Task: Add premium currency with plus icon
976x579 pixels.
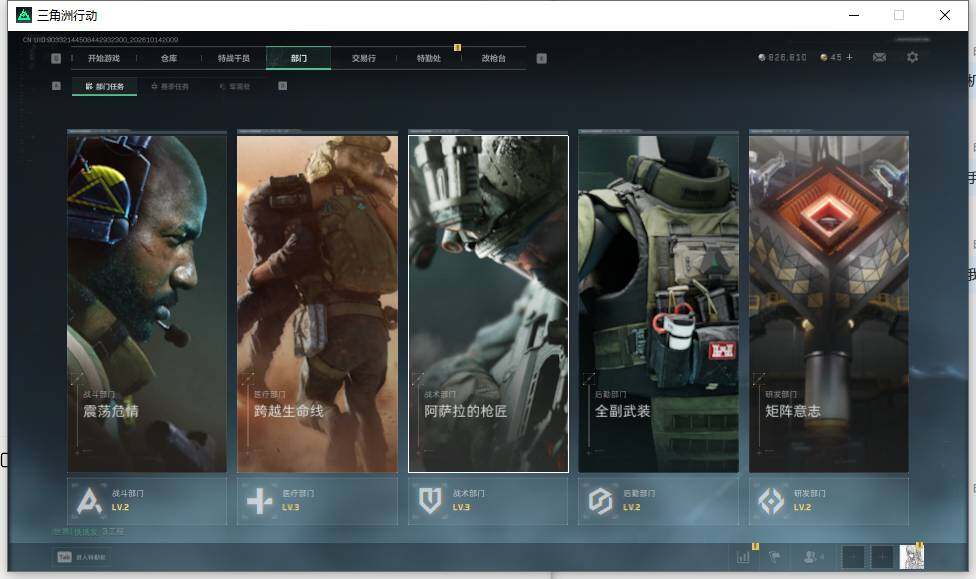Action: [x=849, y=57]
